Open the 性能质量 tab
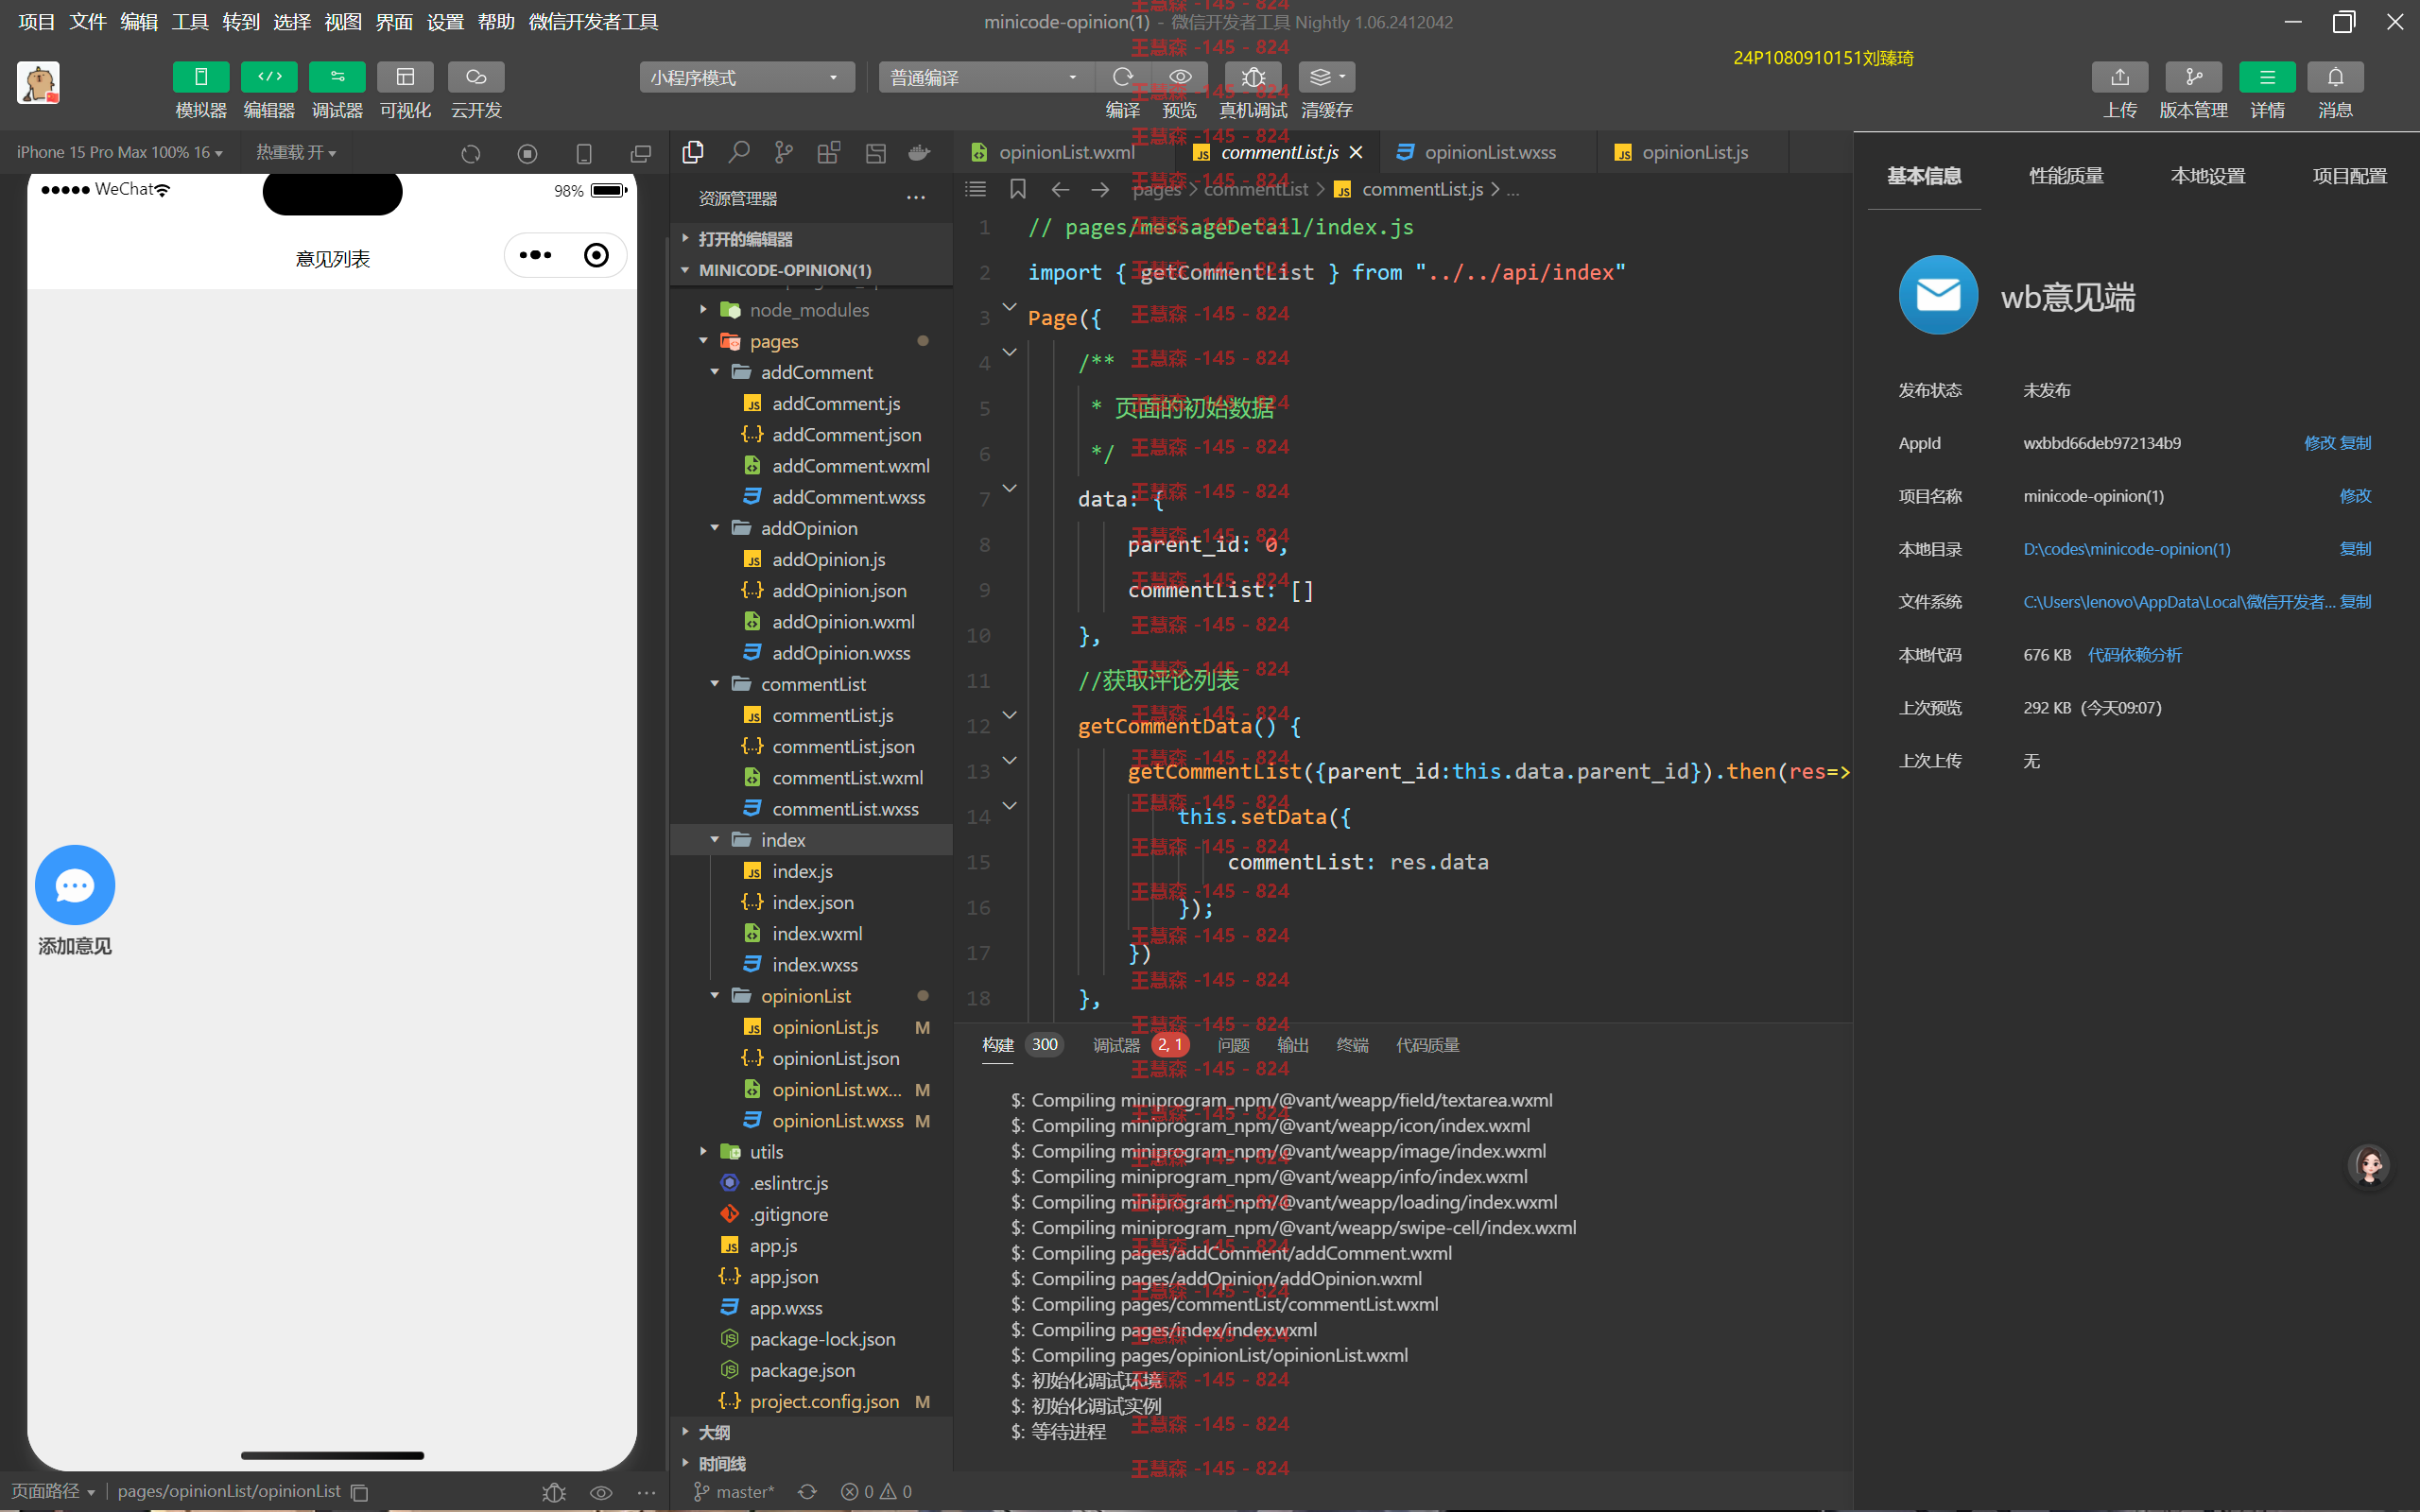Screen dimensions: 2420x1512 (2066, 176)
